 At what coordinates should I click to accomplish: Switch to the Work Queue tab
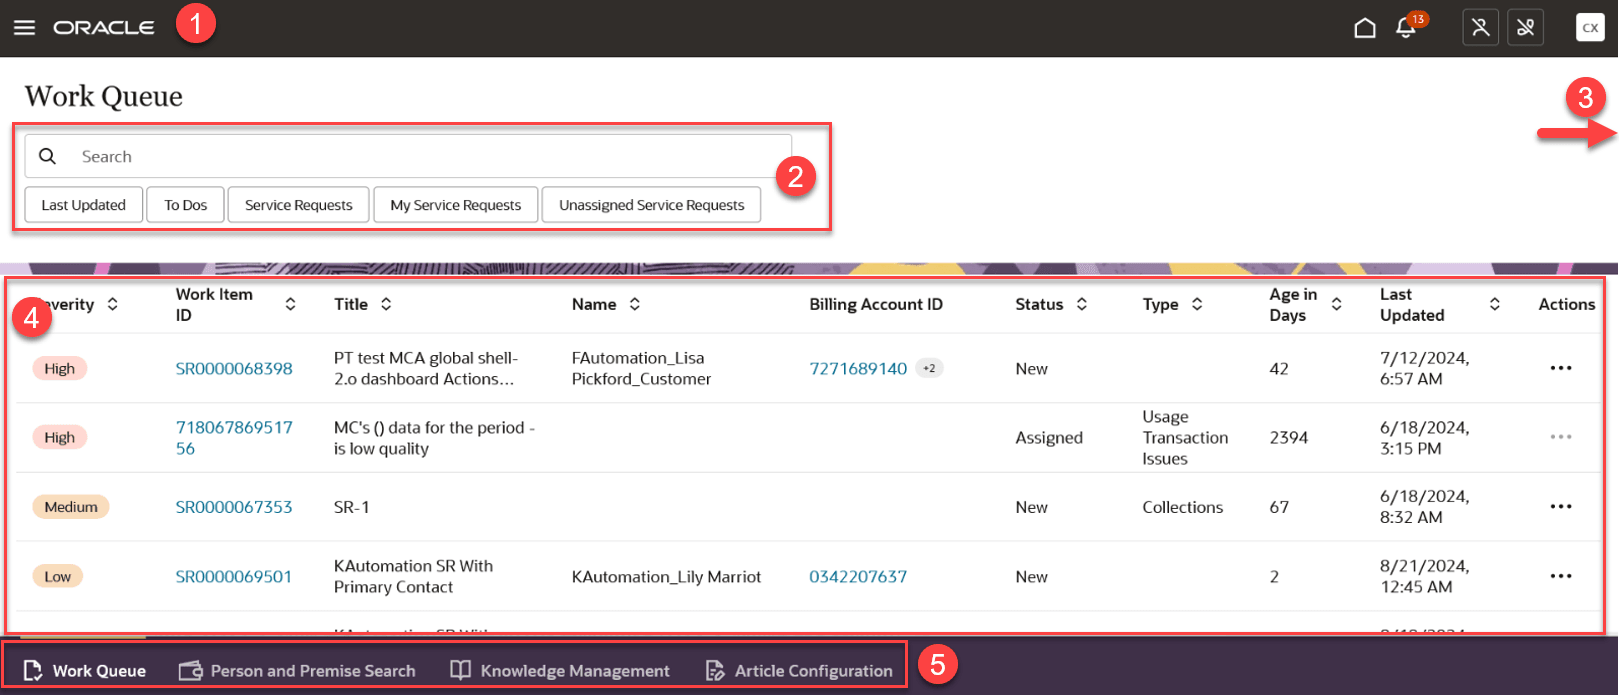pyautogui.click(x=84, y=671)
